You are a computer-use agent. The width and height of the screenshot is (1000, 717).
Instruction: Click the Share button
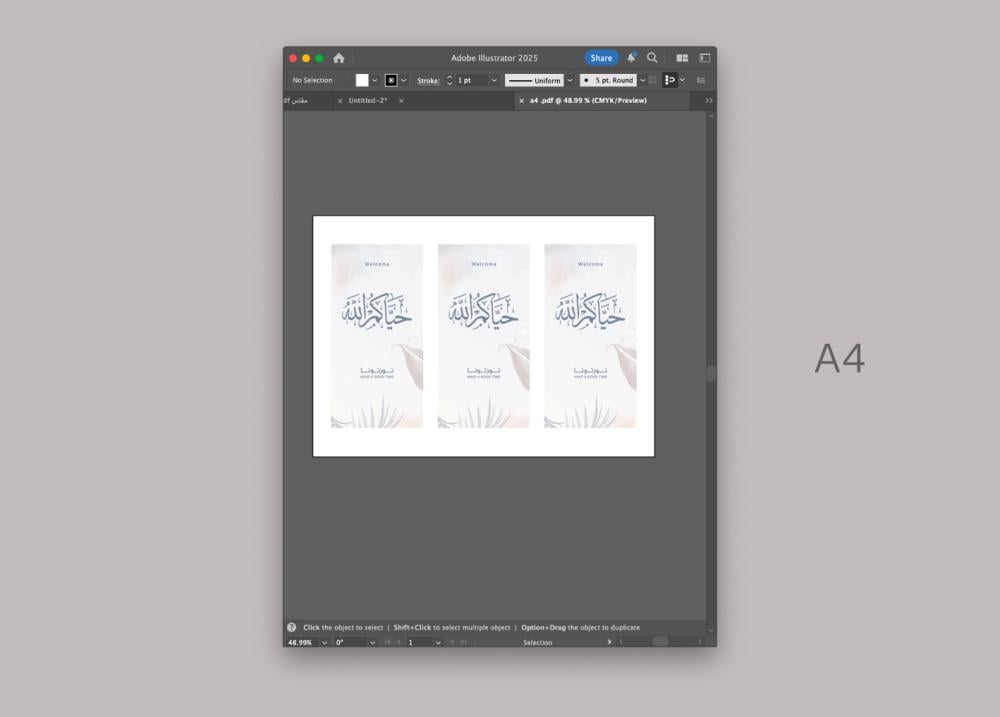click(x=601, y=58)
